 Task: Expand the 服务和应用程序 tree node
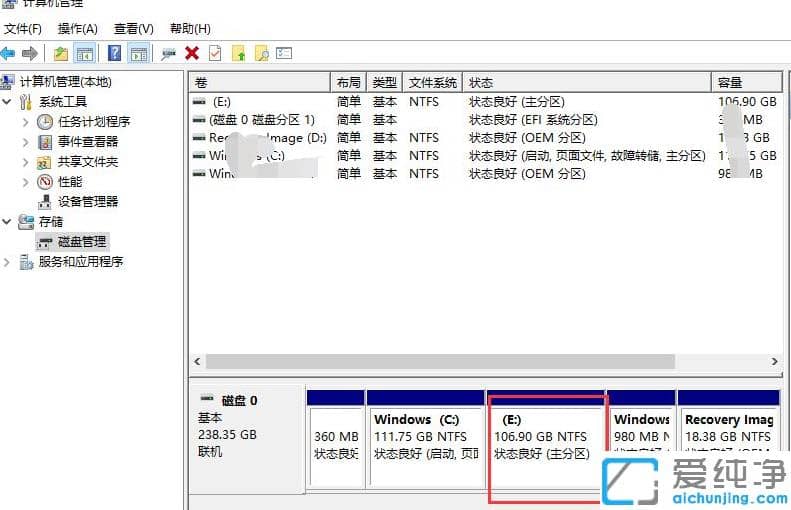(8, 262)
